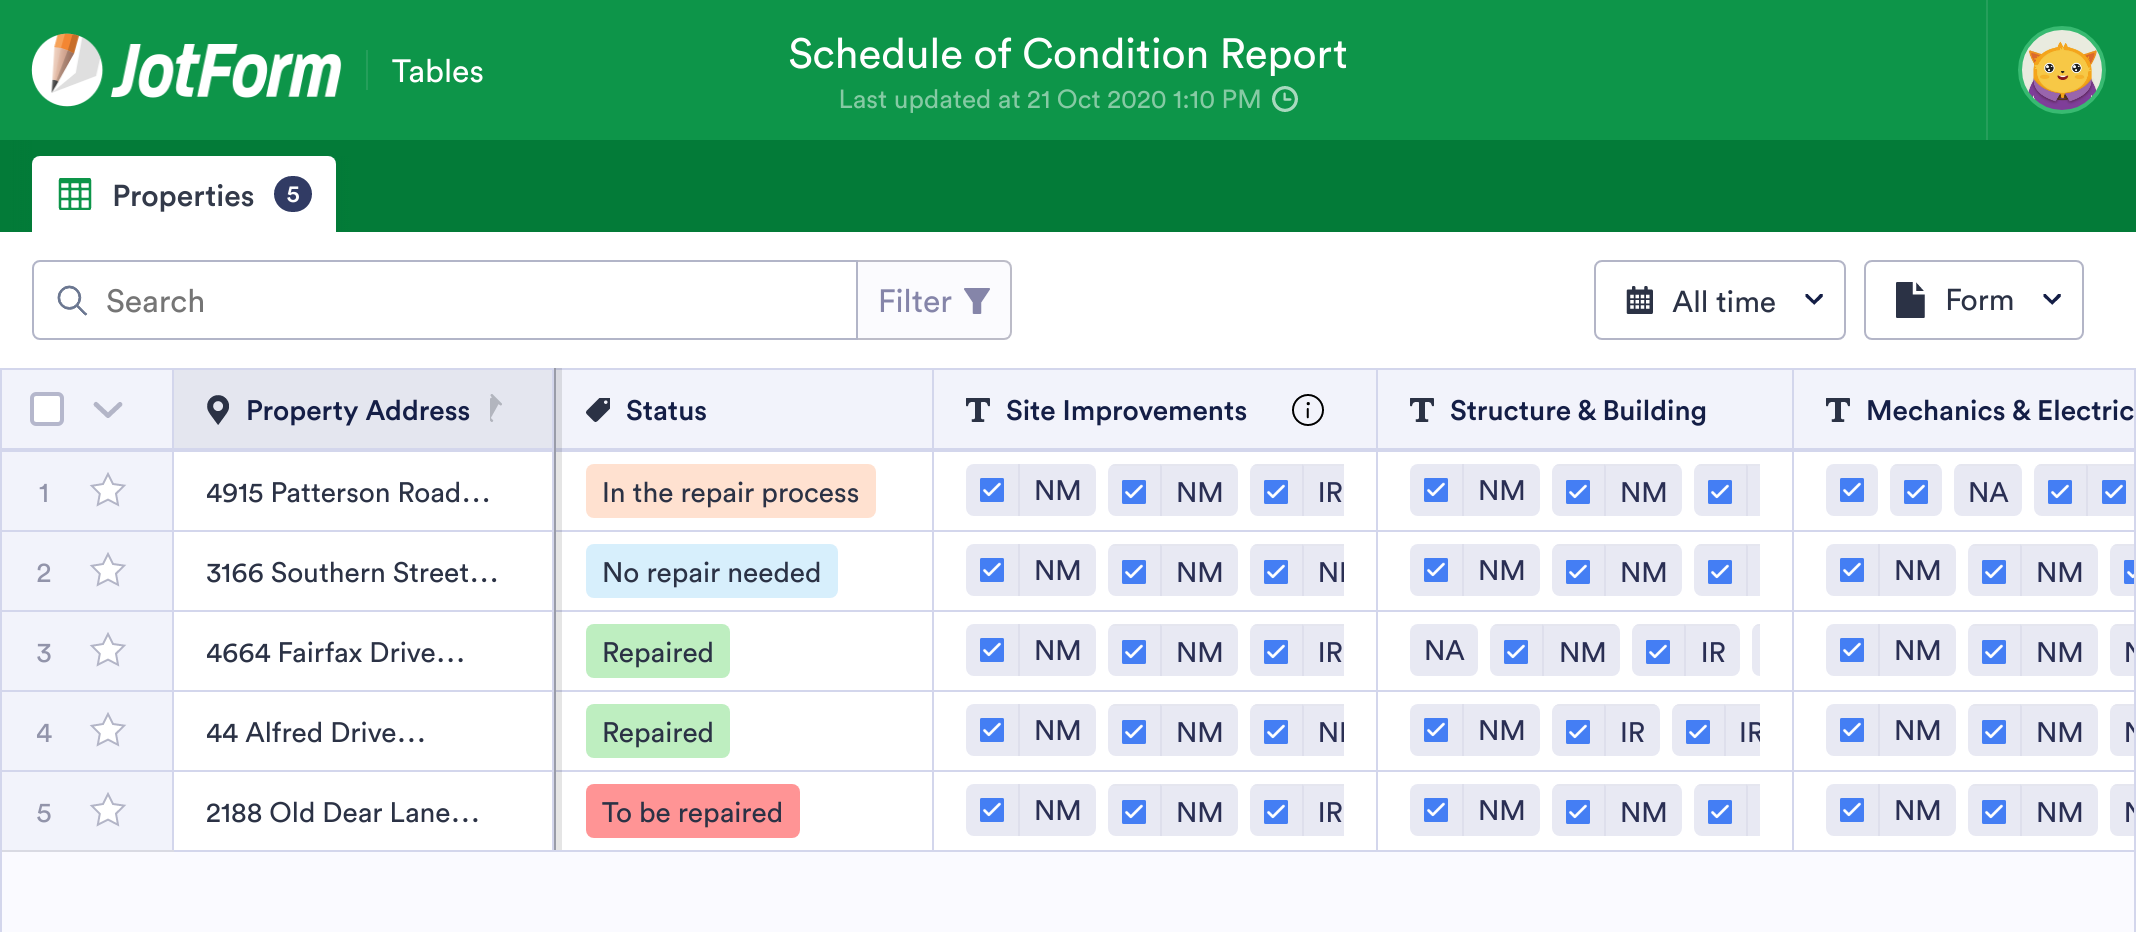The image size is (2136, 932).
Task: Click the green Repaired status badge on 4664 Fairfax Drive
Action: (x=657, y=651)
